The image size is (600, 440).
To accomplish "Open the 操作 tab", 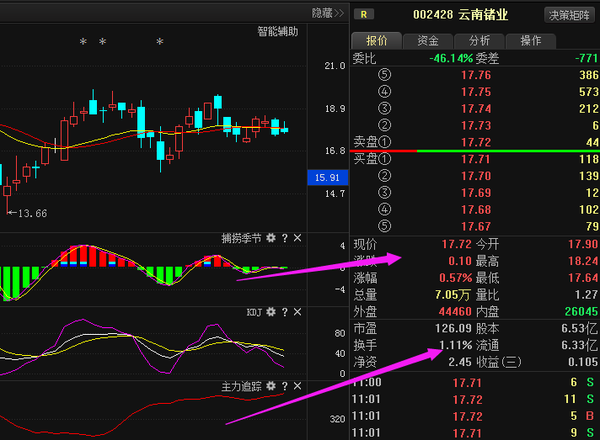I will pos(530,40).
